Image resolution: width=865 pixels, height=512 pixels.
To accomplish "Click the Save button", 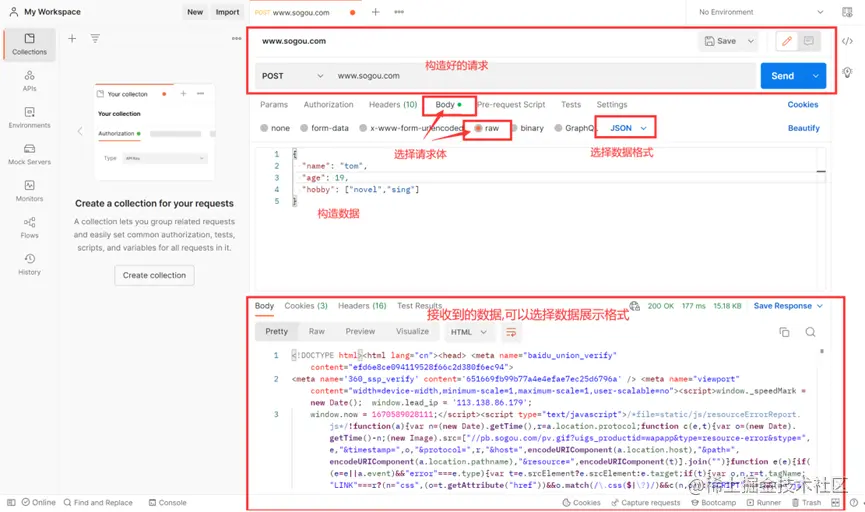I will tap(720, 41).
